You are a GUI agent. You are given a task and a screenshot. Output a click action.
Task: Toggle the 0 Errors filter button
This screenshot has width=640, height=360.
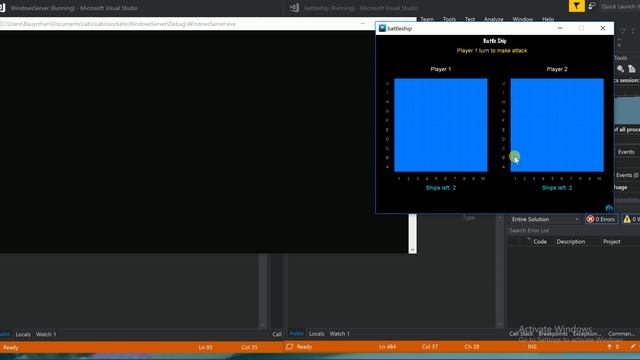click(x=601, y=219)
